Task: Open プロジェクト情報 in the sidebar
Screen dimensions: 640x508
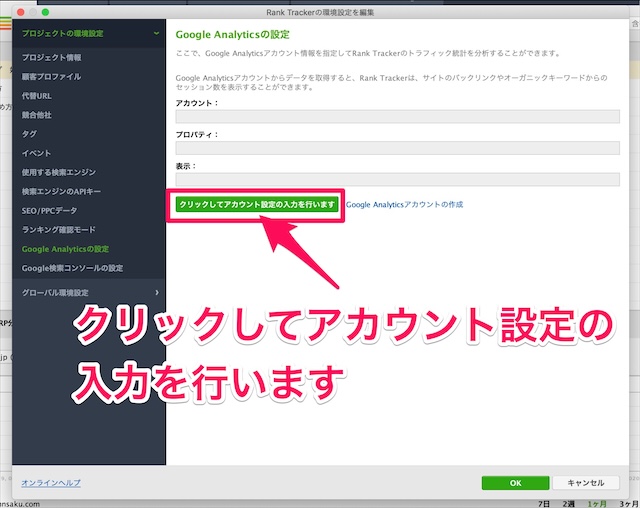Action: tap(51, 58)
